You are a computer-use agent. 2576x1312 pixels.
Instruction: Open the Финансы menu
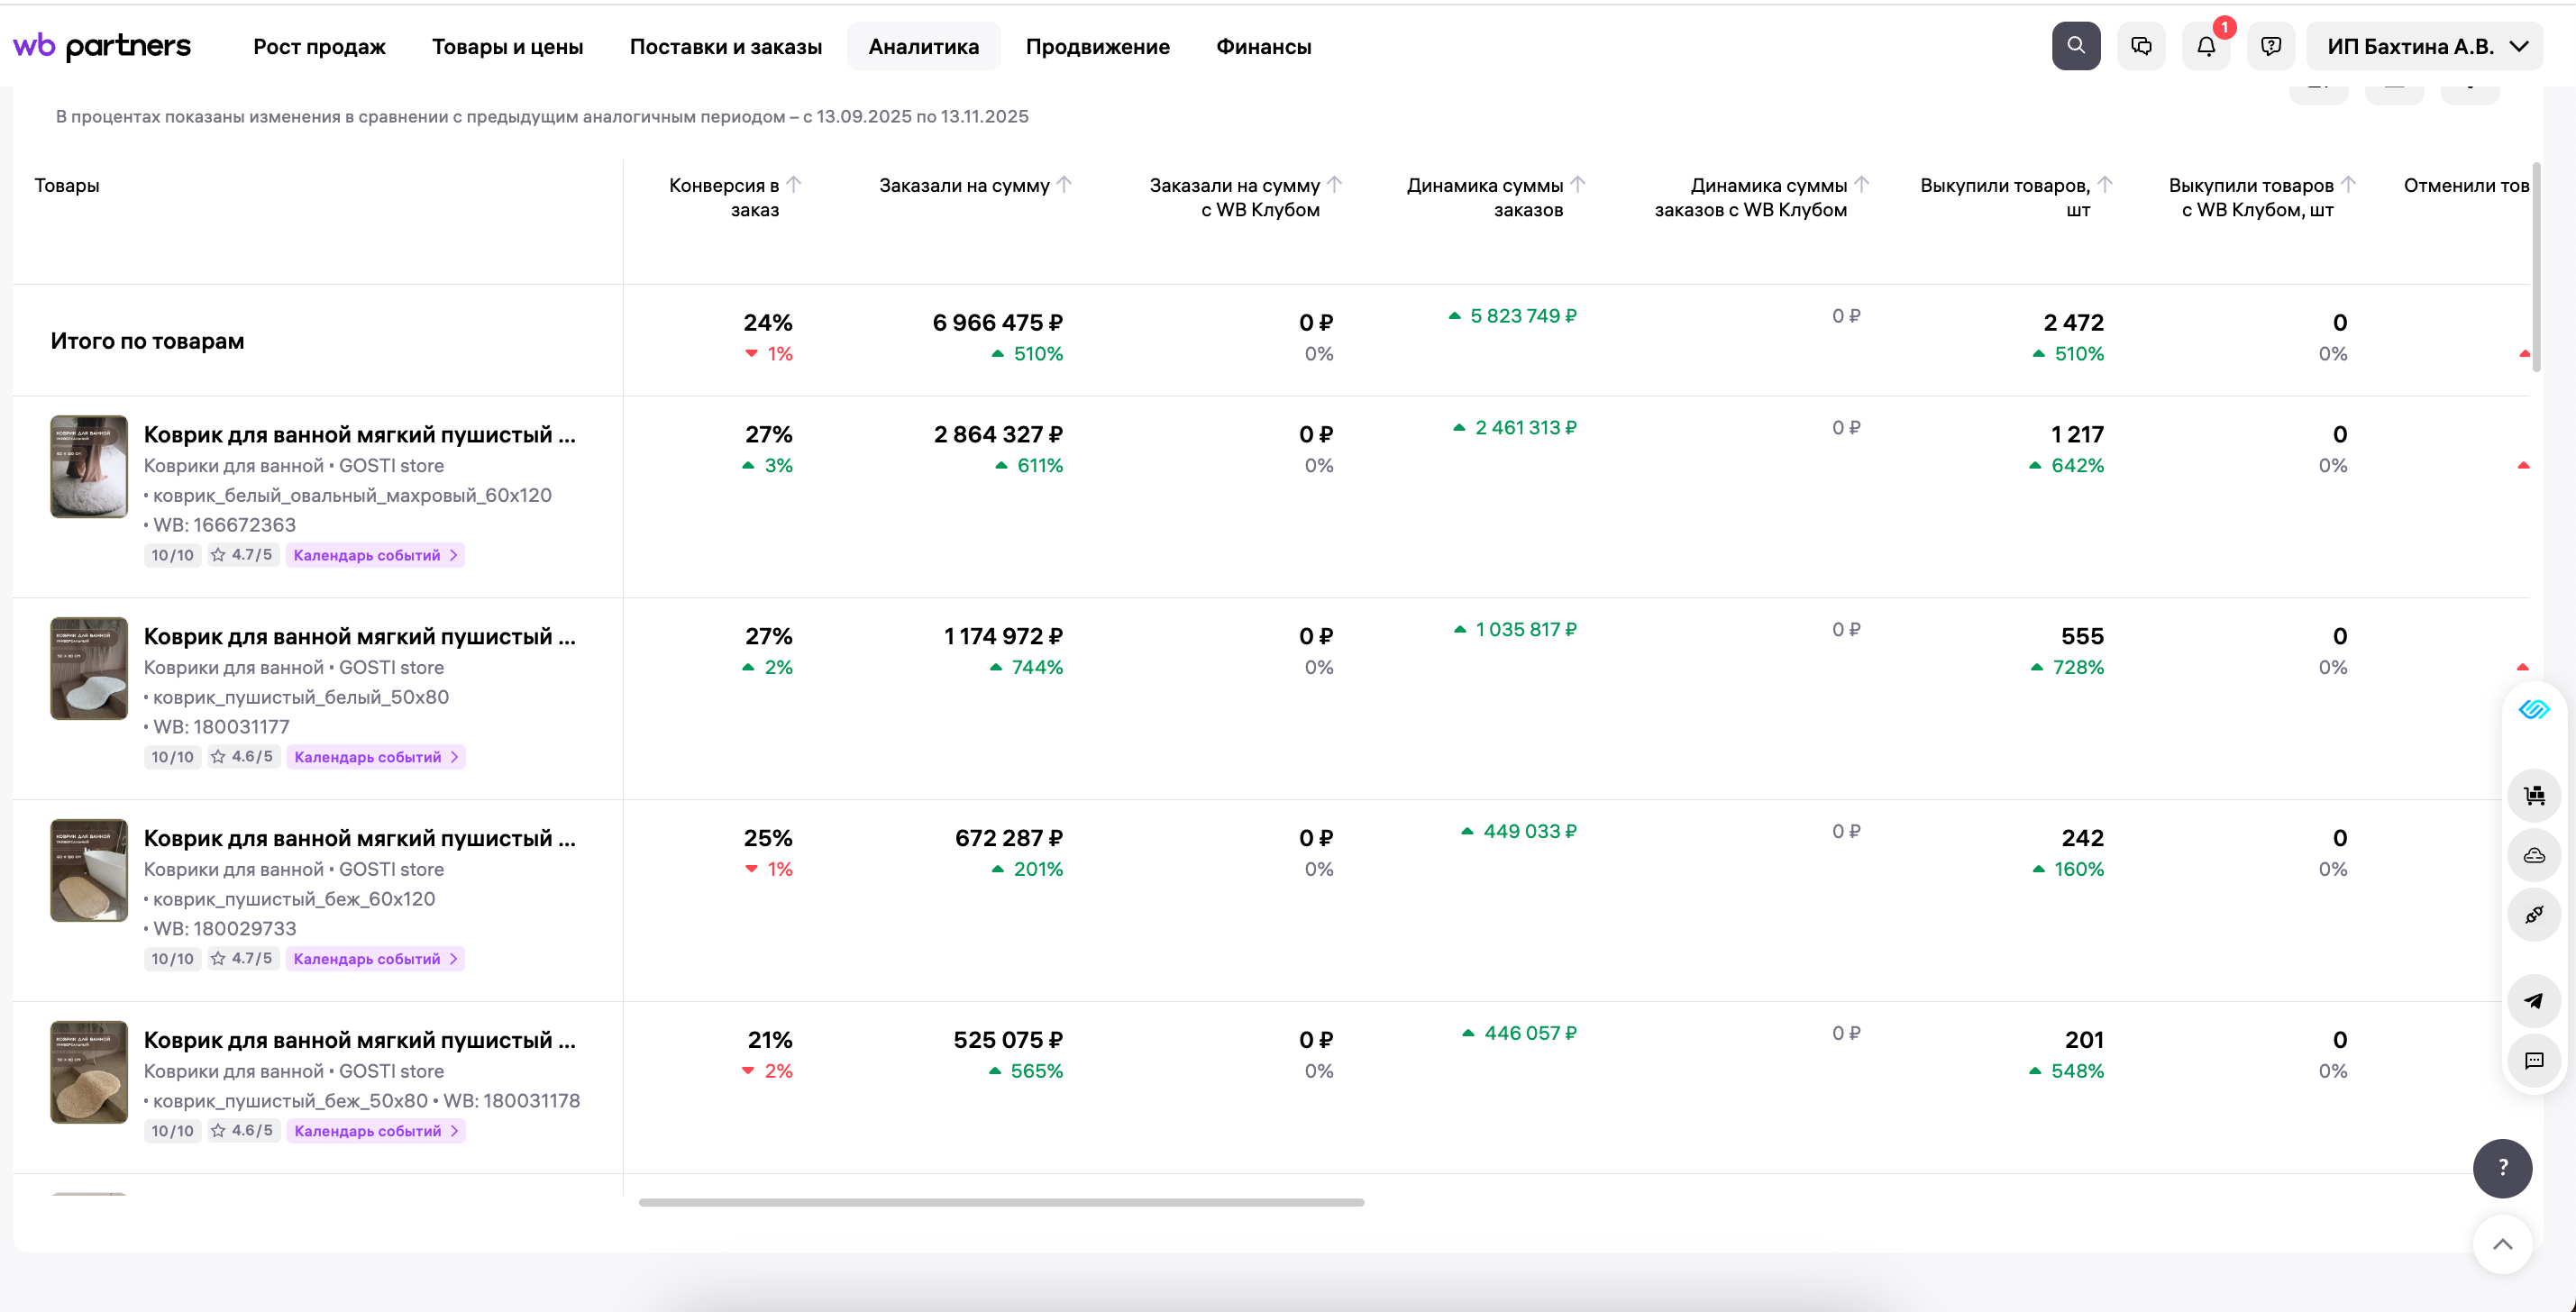pyautogui.click(x=1263, y=46)
